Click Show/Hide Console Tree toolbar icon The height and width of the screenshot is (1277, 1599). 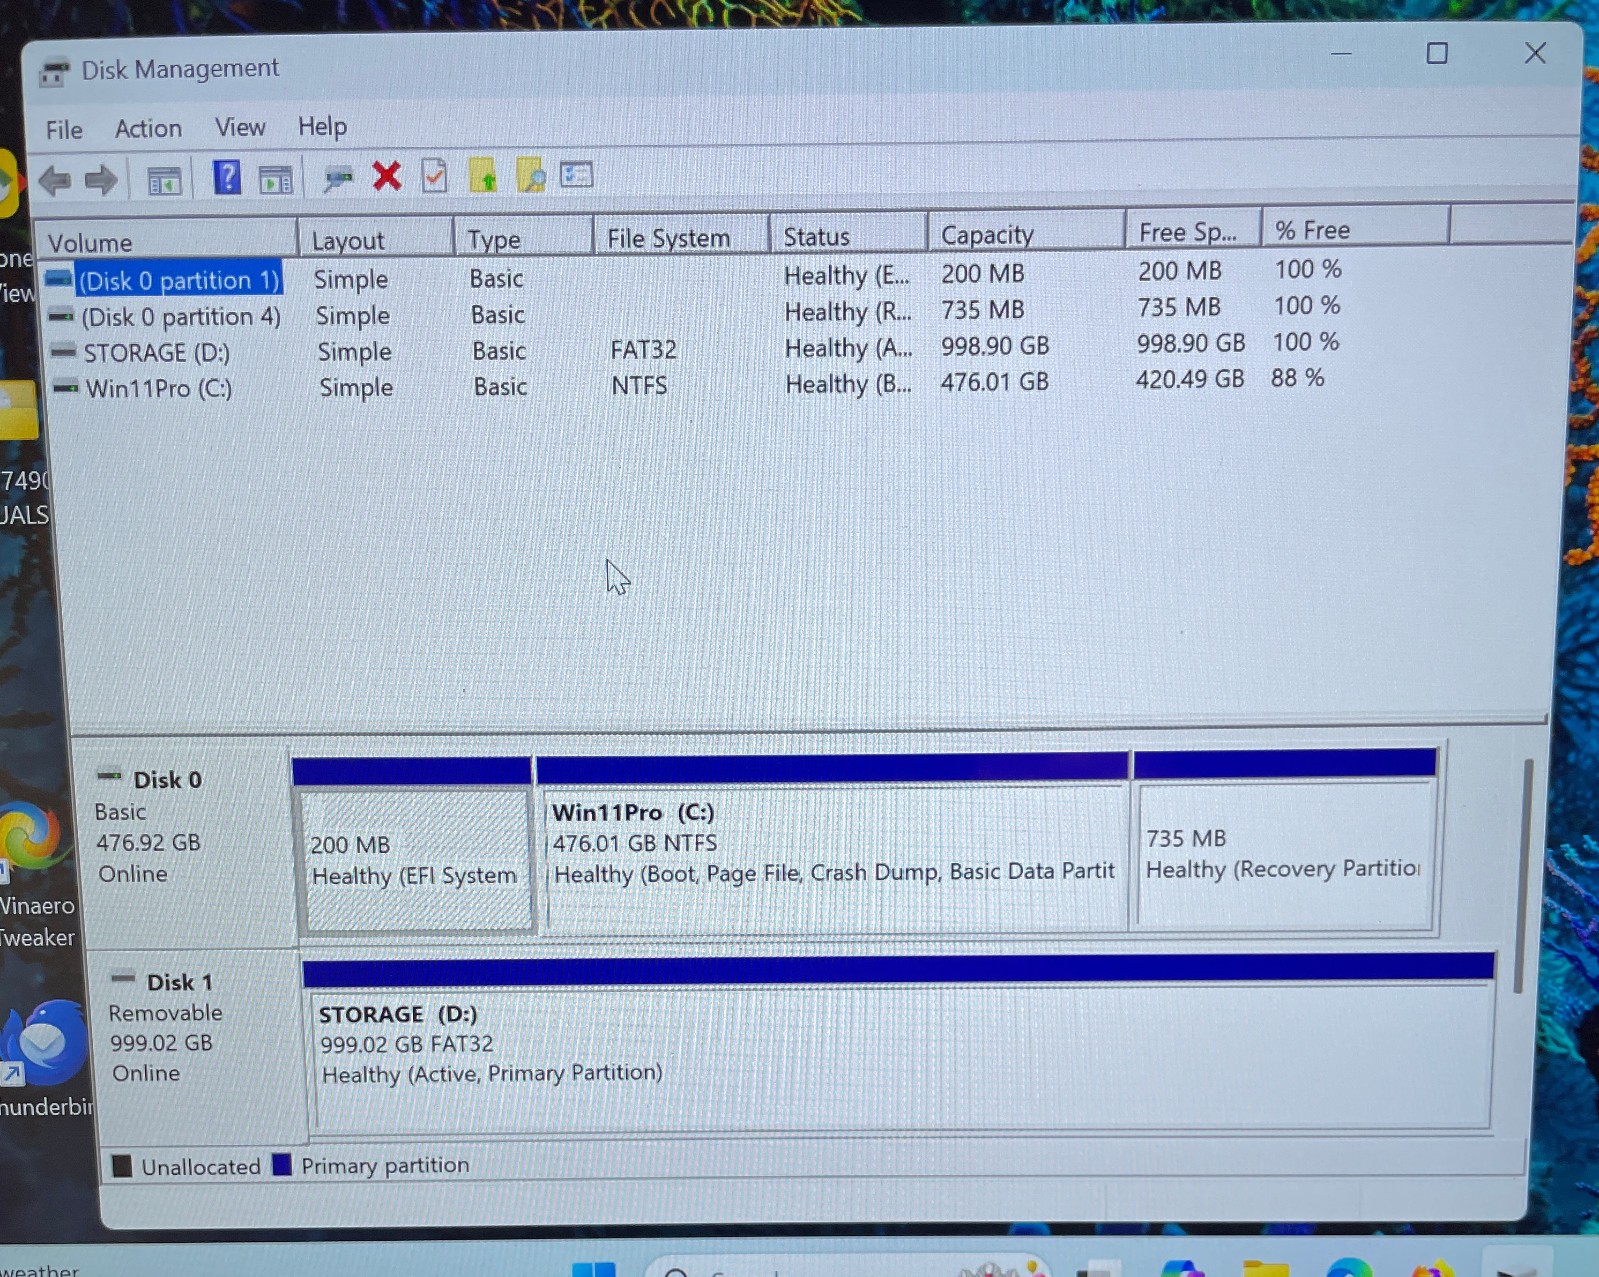point(164,181)
